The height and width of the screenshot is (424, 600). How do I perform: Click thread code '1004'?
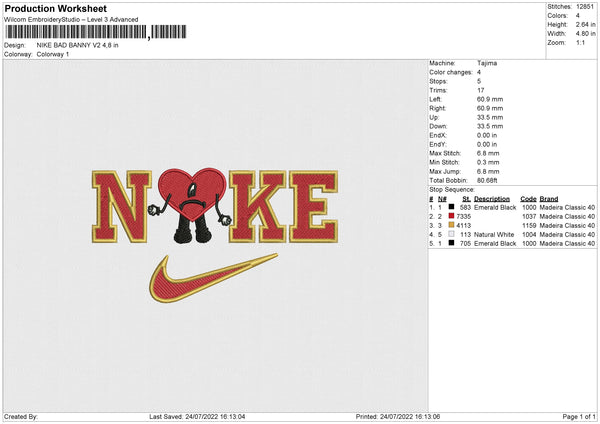click(529, 235)
